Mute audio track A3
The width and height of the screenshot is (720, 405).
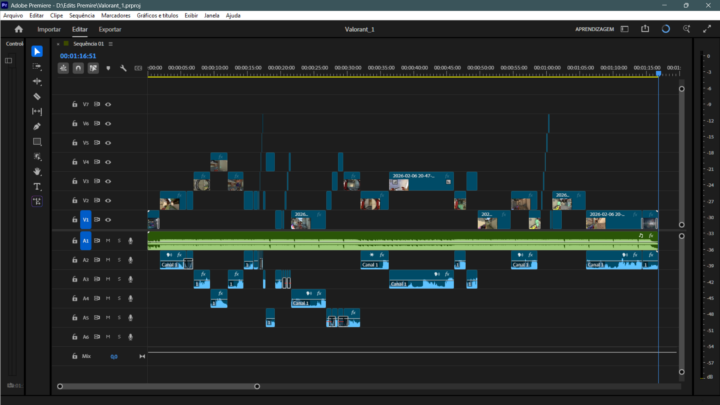point(109,279)
